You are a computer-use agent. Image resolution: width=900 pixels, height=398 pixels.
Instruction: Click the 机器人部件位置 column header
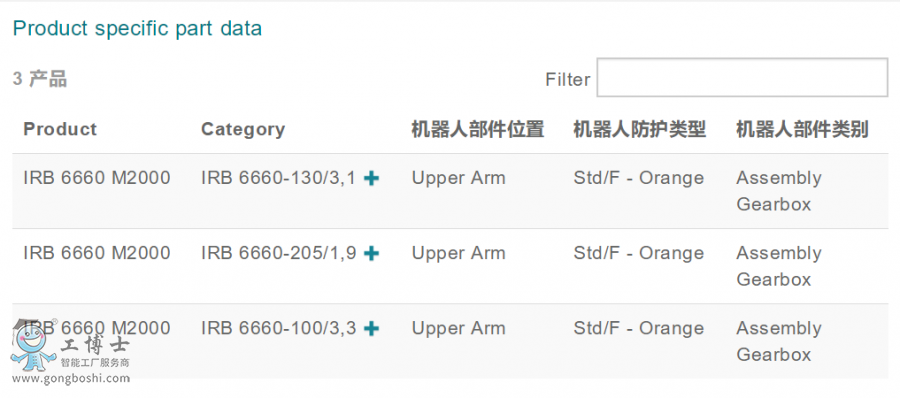pos(478,129)
